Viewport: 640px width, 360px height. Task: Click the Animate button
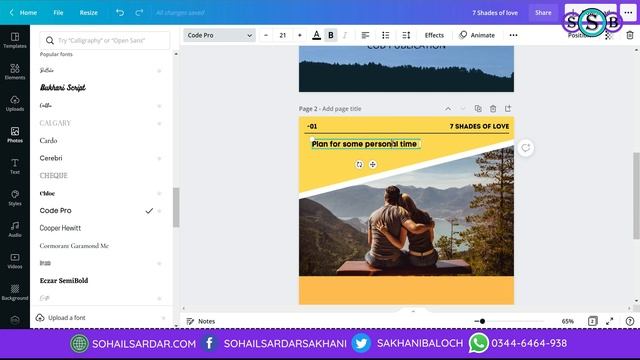pyautogui.click(x=477, y=35)
